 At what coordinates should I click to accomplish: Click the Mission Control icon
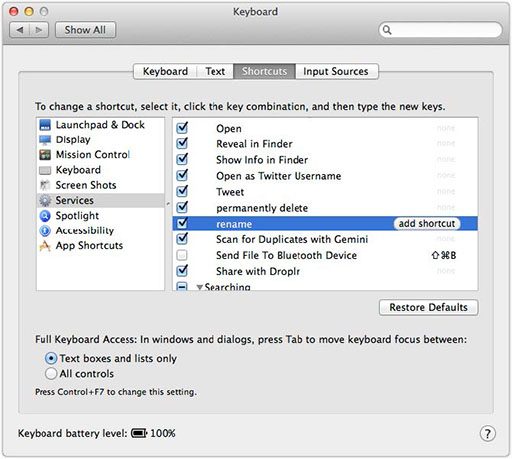pyautogui.click(x=45, y=155)
